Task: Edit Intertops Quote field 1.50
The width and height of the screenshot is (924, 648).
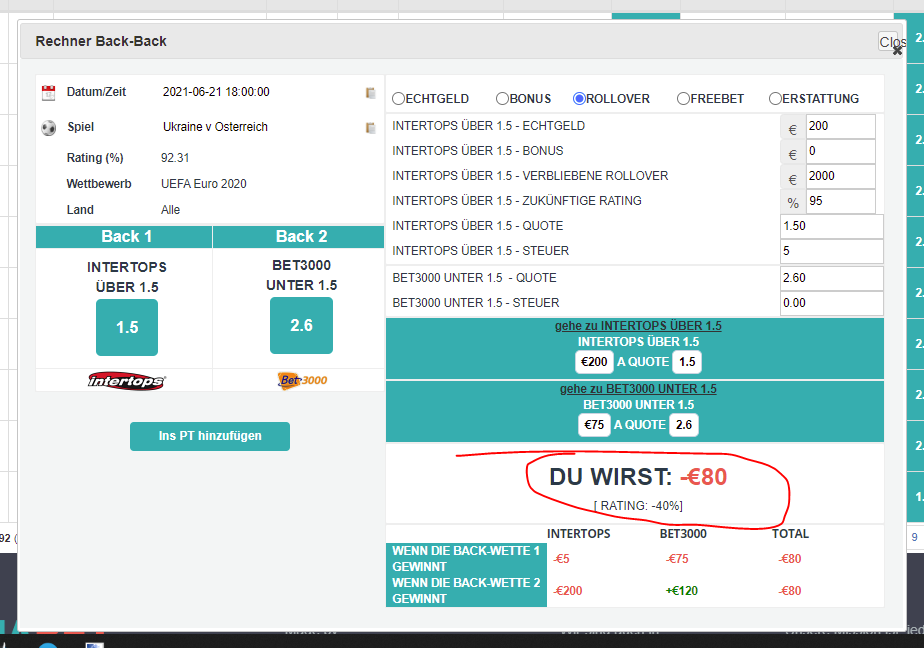Action: click(831, 226)
